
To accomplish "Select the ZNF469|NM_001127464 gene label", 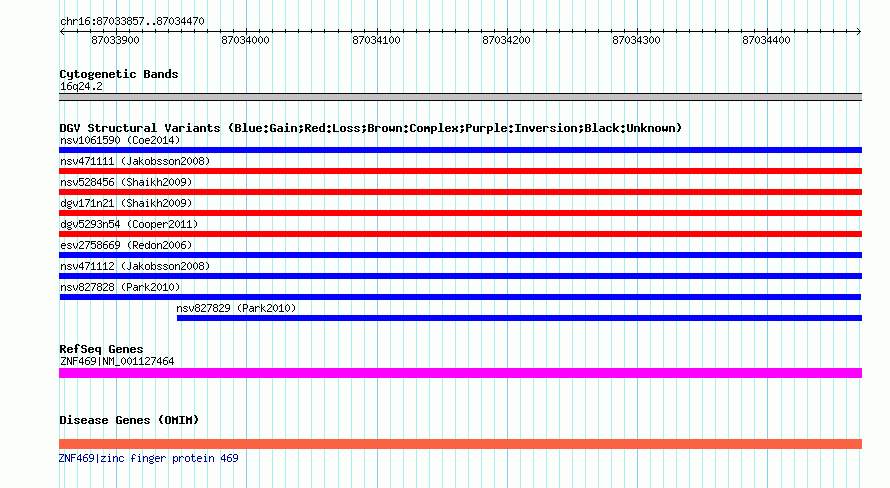I will click(x=117, y=361).
